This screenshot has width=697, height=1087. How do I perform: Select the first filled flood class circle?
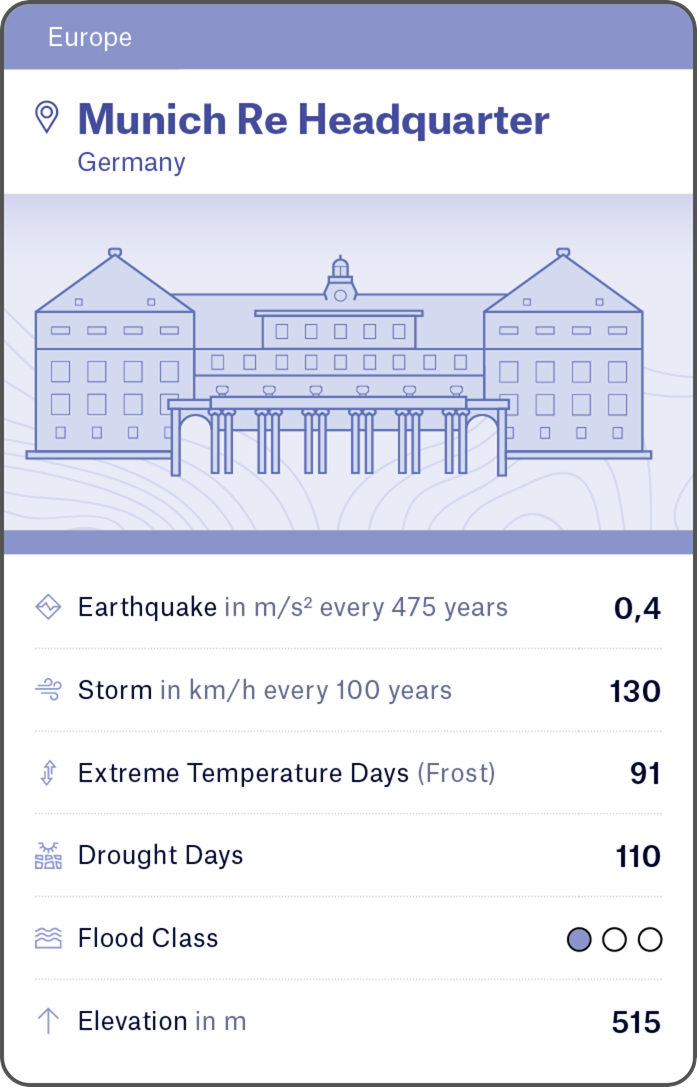click(x=579, y=939)
